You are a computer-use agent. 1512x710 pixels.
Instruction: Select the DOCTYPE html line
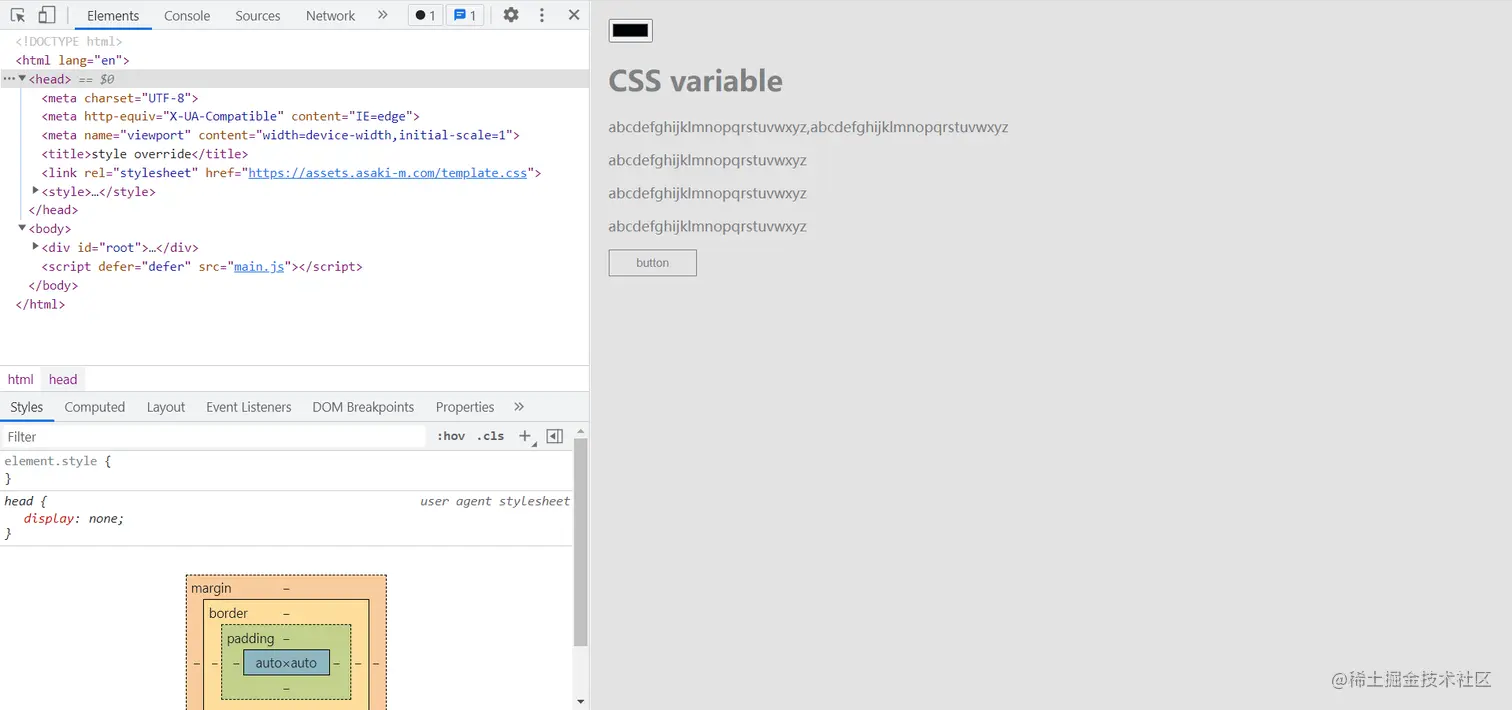click(69, 42)
